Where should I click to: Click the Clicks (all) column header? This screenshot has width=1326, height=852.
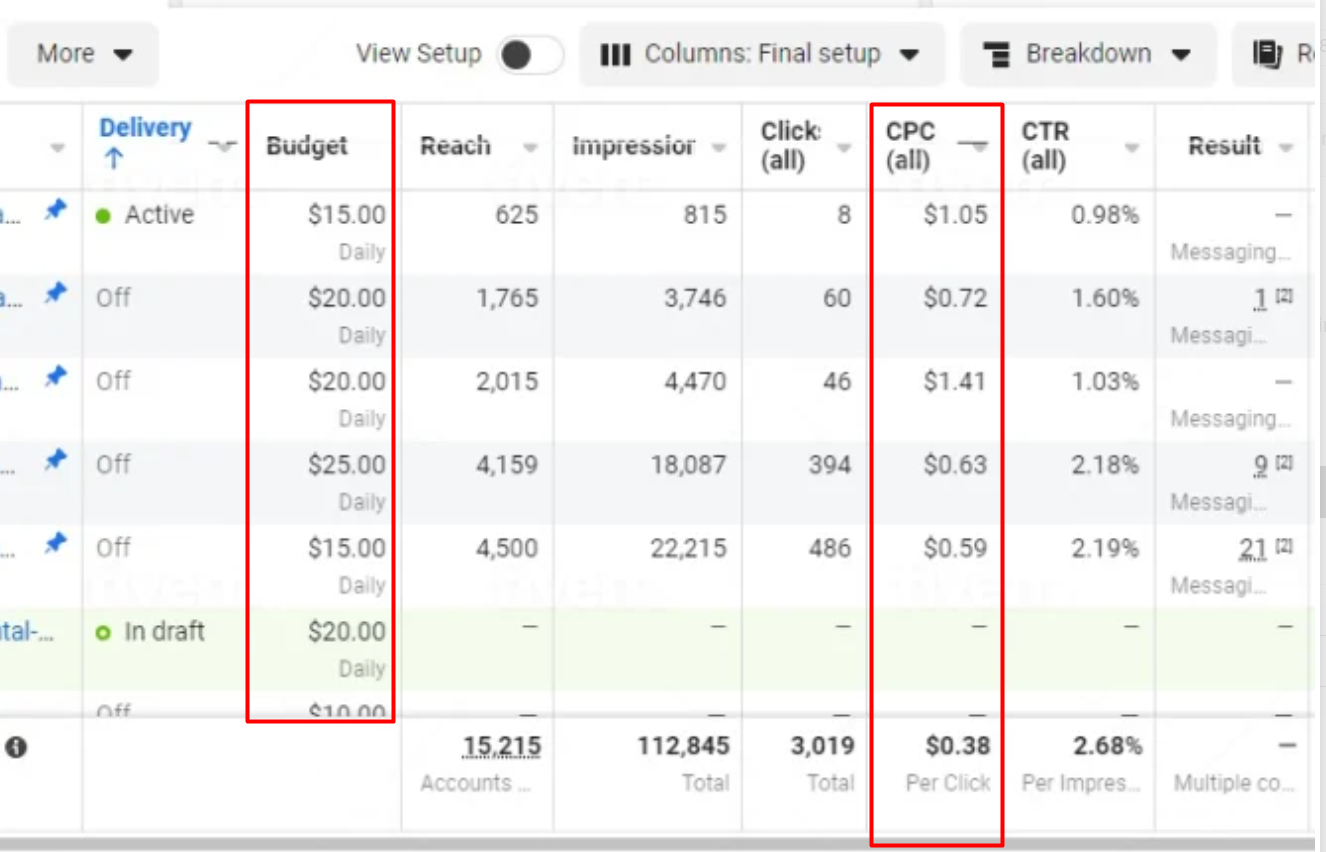click(790, 145)
